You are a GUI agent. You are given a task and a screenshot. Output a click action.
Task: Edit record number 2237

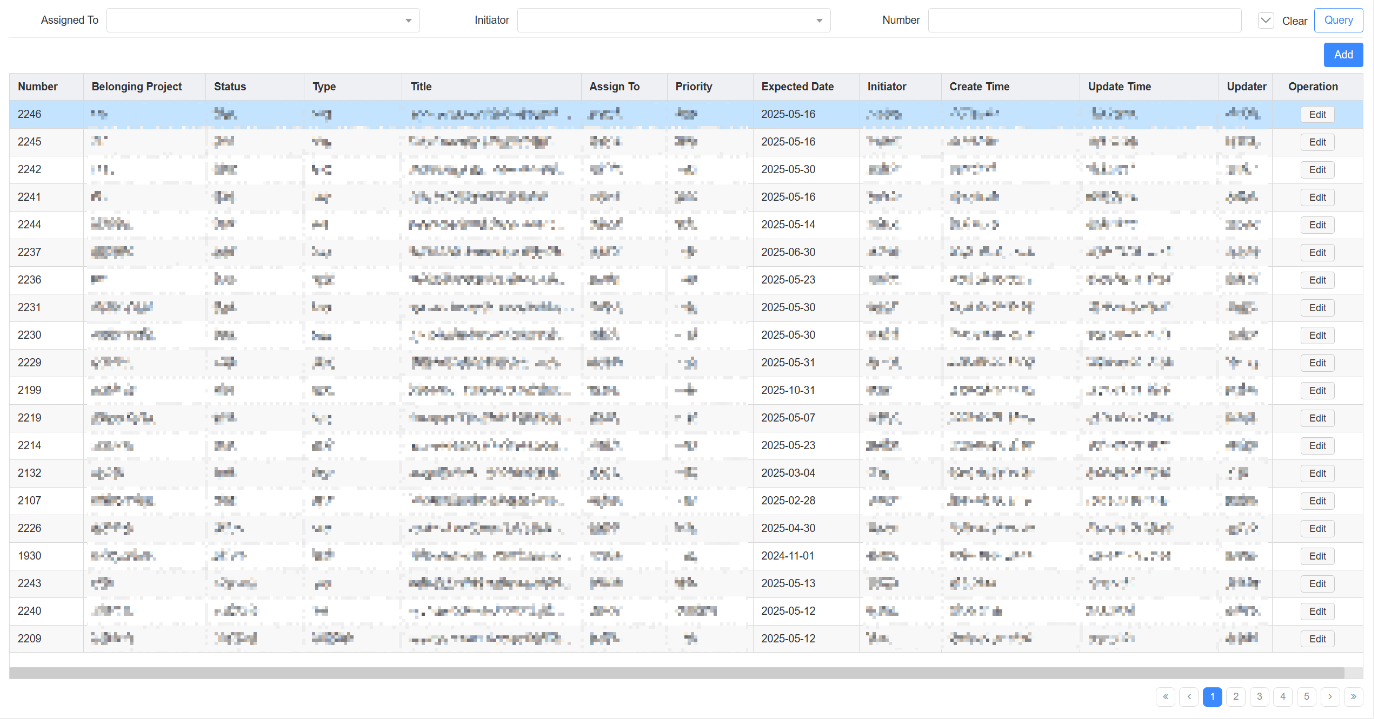(x=1317, y=253)
